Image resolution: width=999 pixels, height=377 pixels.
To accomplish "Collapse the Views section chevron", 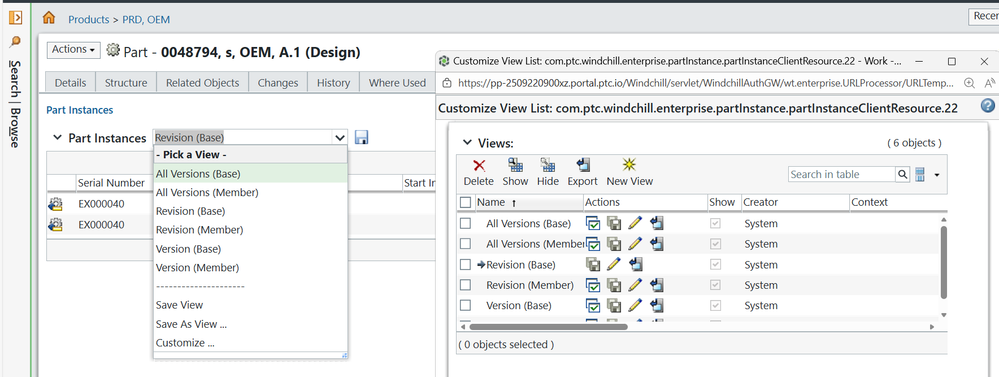I will (x=467, y=143).
